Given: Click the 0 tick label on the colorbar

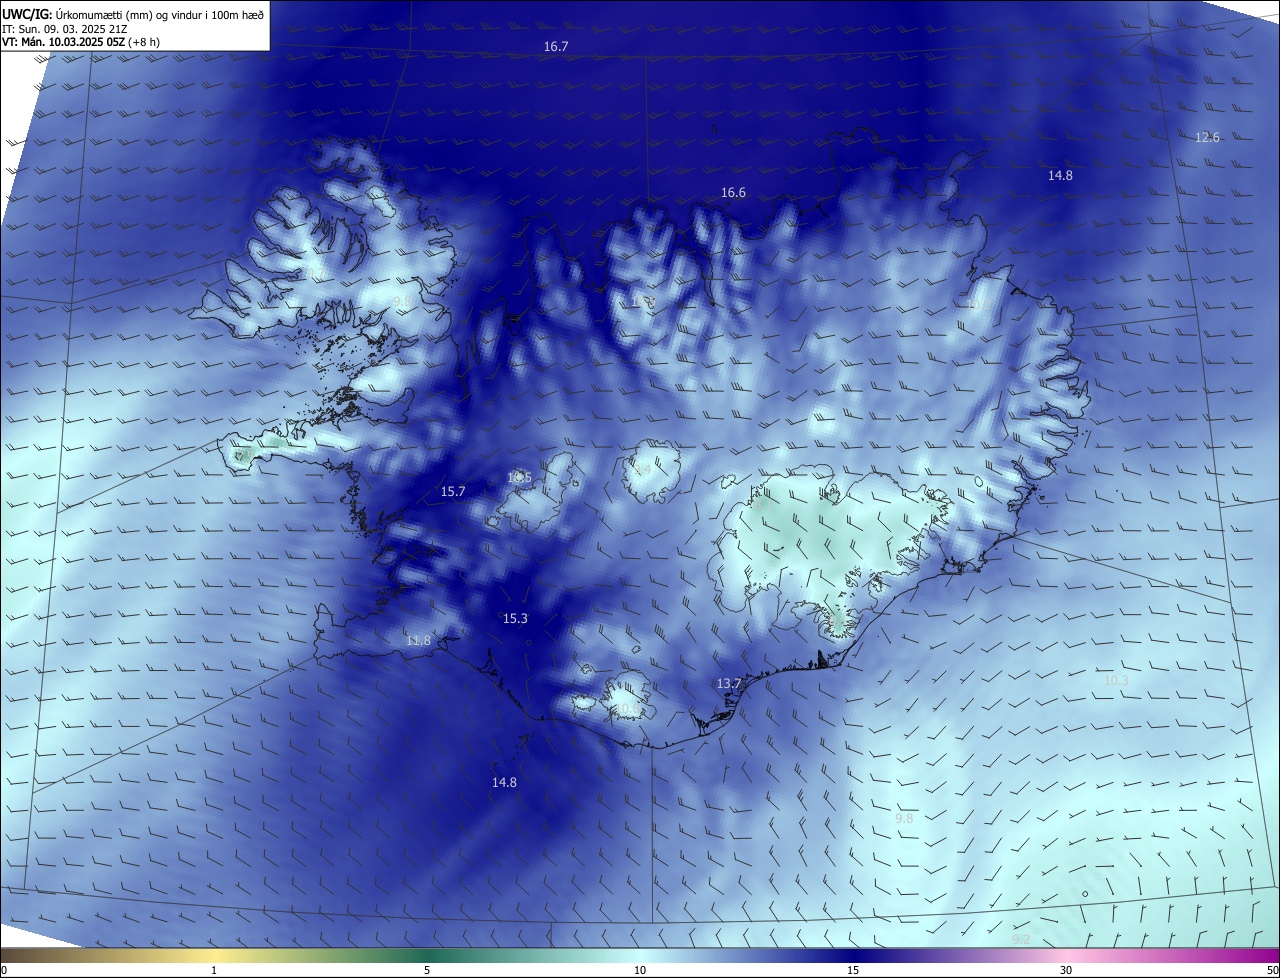Looking at the screenshot, I should (x=4, y=970).
